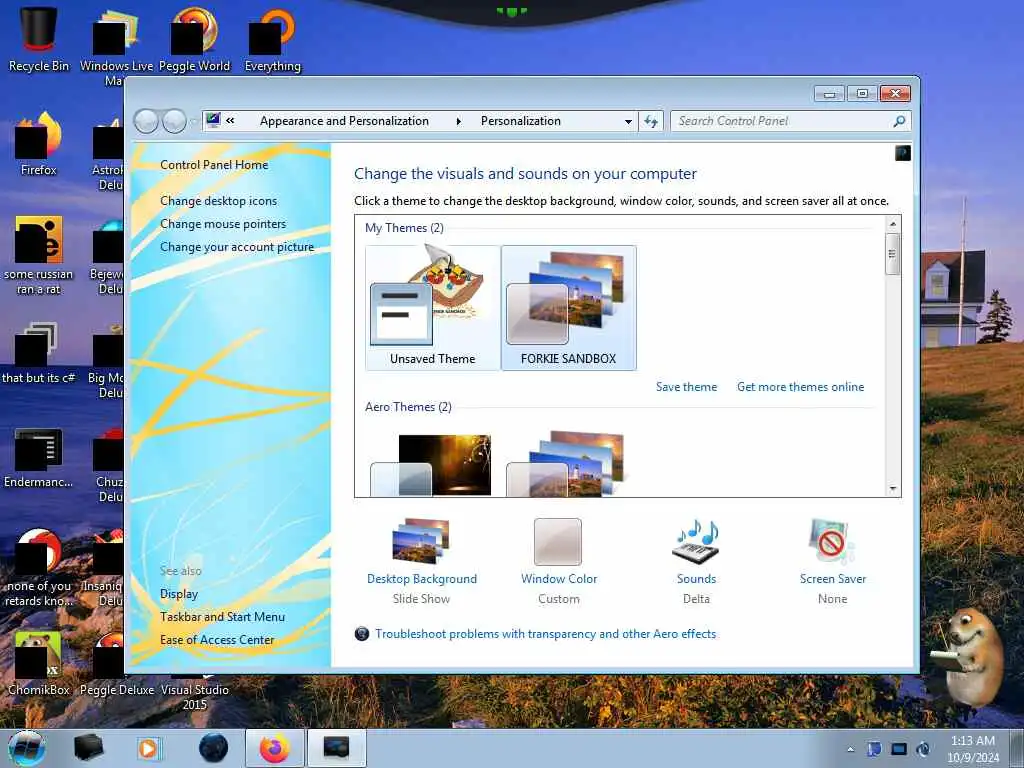The height and width of the screenshot is (768, 1024).
Task: Open the address bar history dropdown
Action: tap(628, 121)
